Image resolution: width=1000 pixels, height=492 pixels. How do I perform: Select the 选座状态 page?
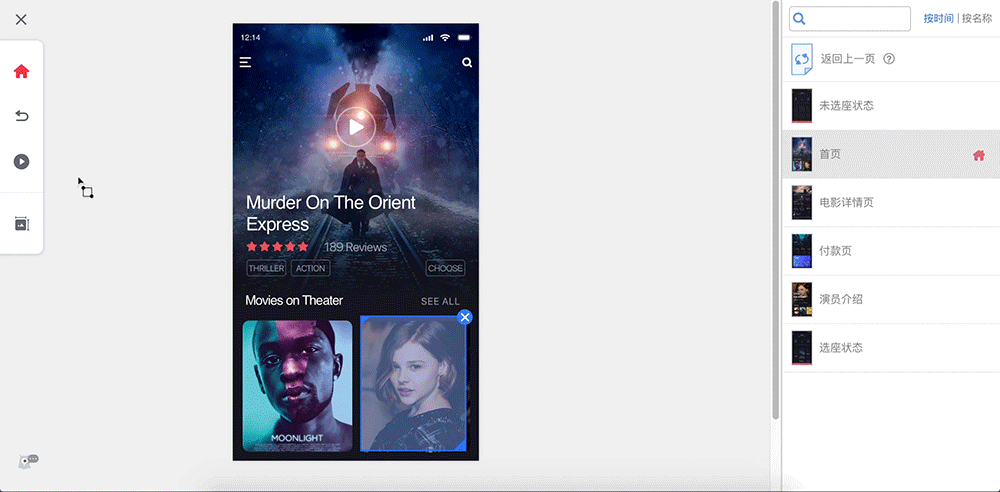891,348
